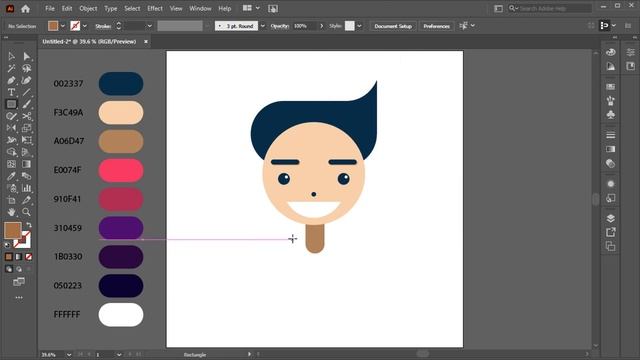Select the Untitled-2 document tab
This screenshot has height=360, width=640.
click(89, 42)
